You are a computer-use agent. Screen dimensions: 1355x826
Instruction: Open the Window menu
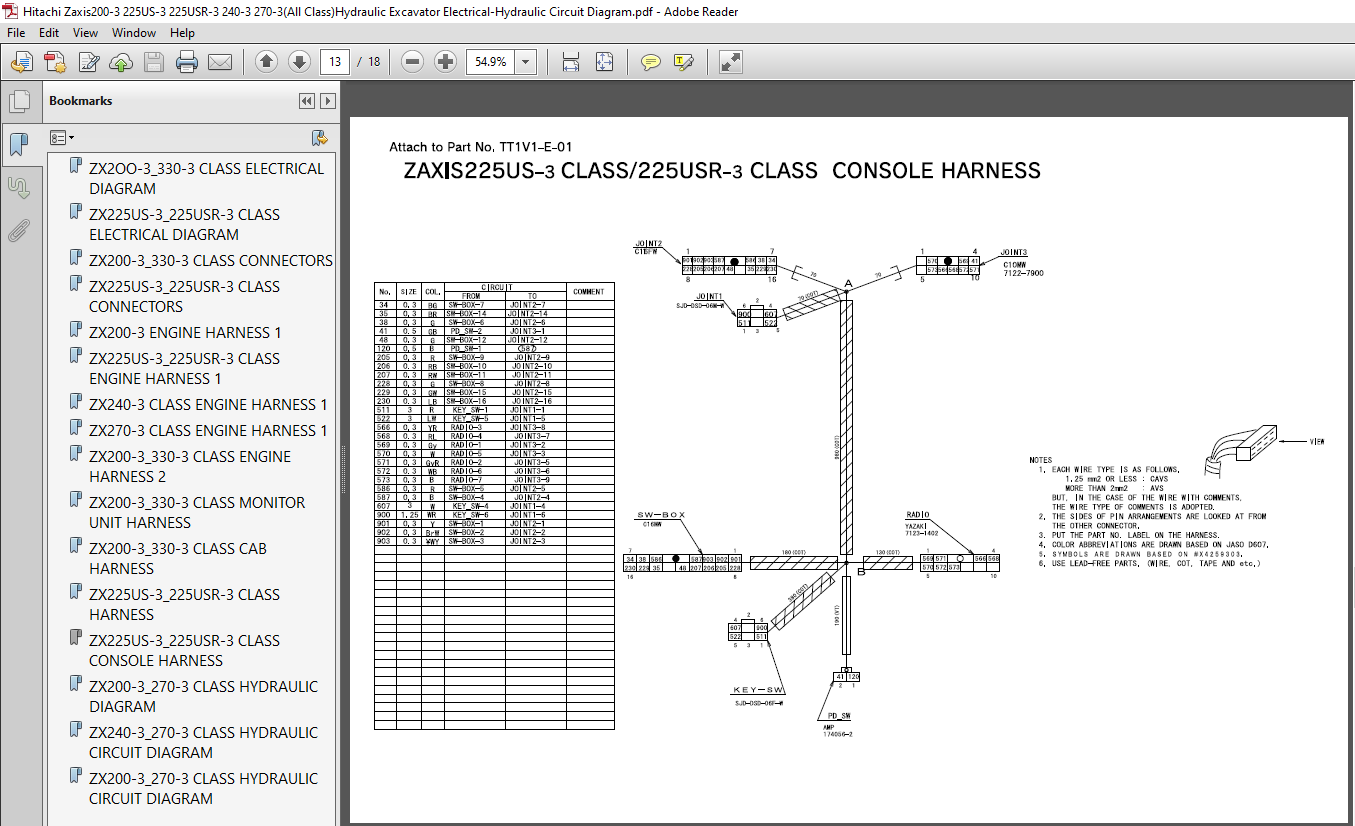pos(134,33)
